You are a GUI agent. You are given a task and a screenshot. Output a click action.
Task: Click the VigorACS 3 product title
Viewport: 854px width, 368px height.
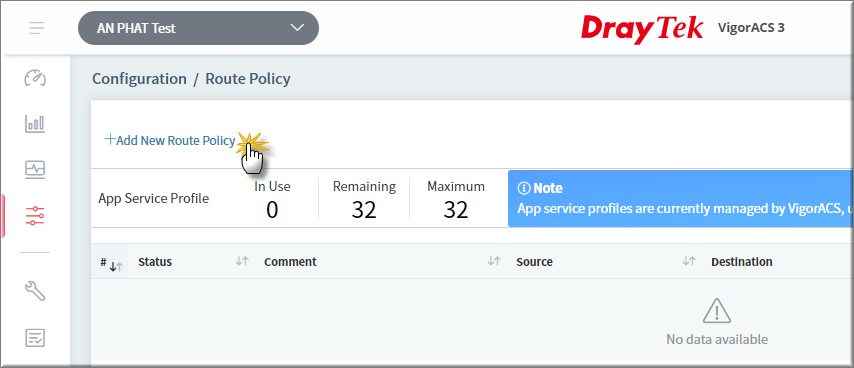coord(752,28)
